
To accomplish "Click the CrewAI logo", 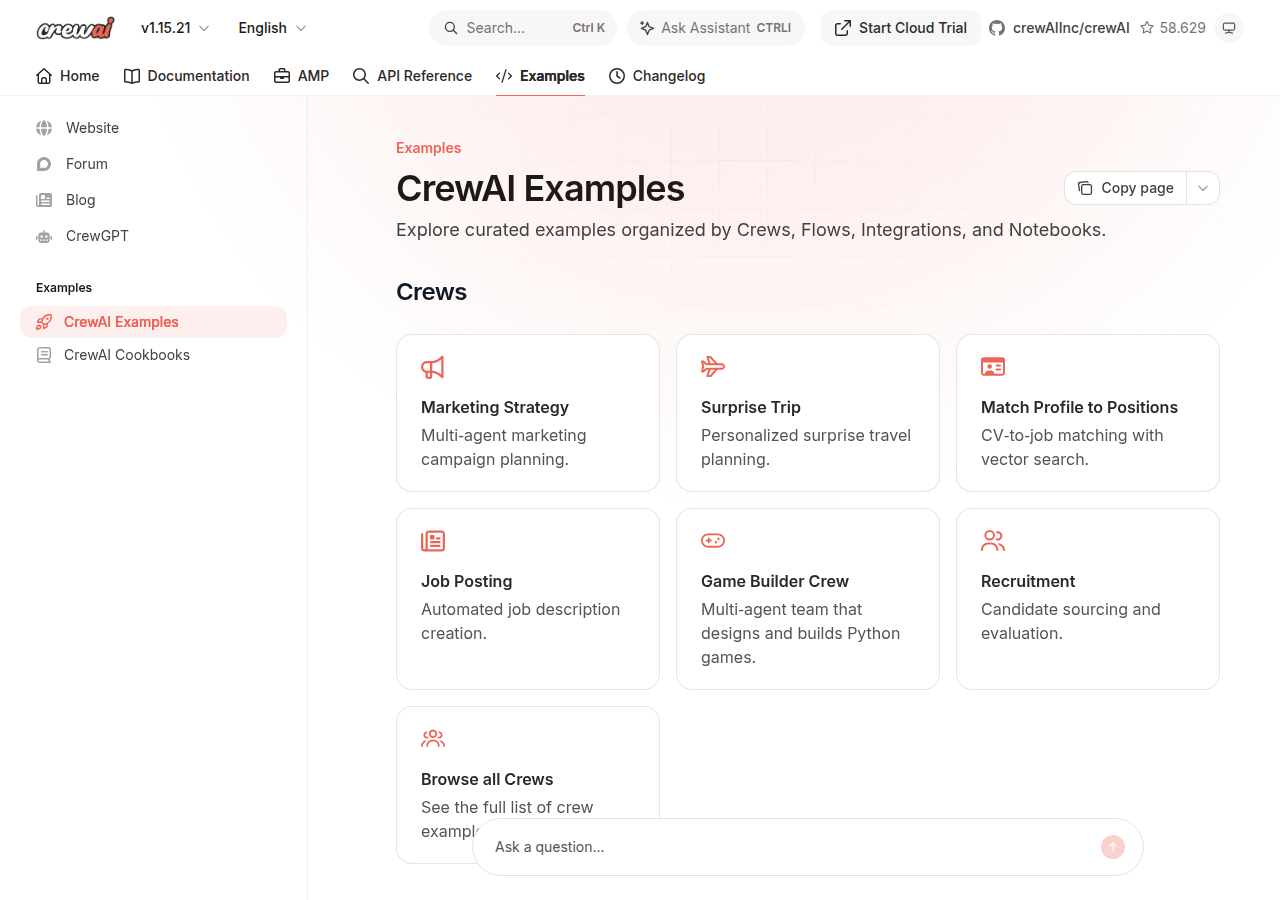I will click(75, 28).
